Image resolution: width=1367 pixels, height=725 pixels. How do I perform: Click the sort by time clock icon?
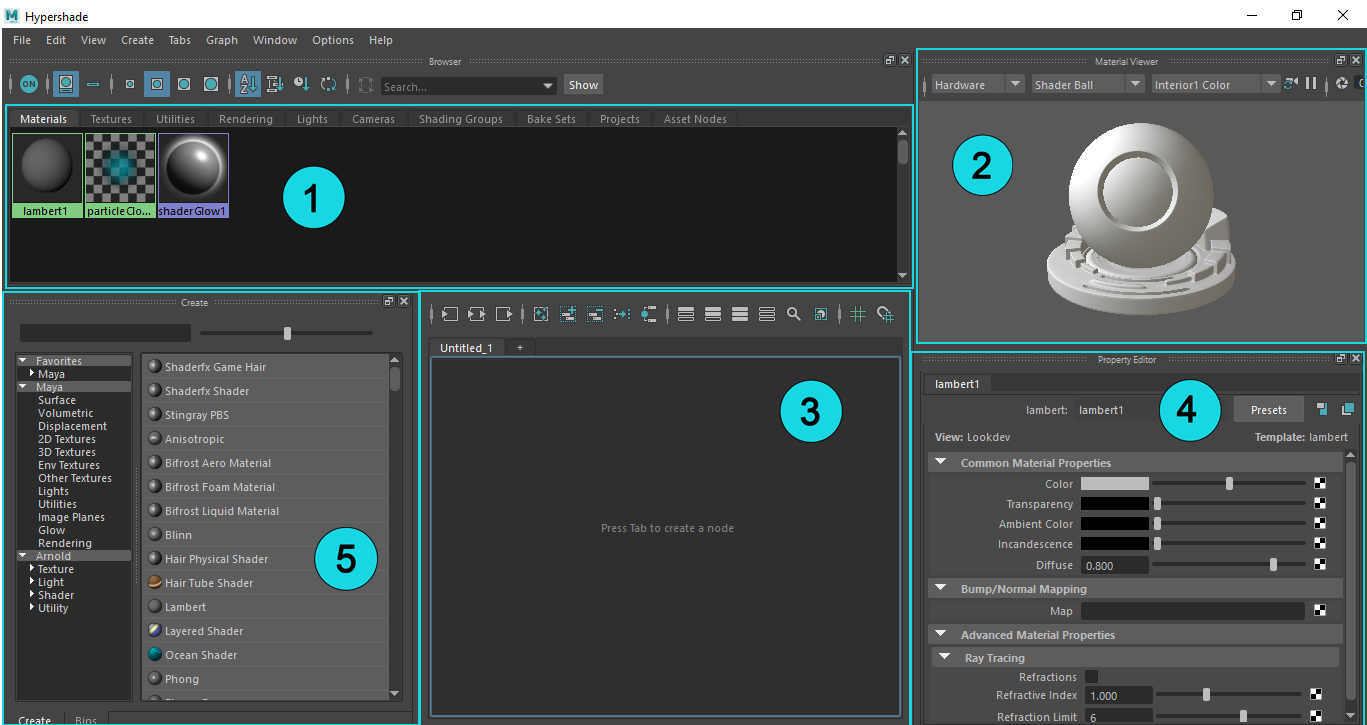click(302, 85)
